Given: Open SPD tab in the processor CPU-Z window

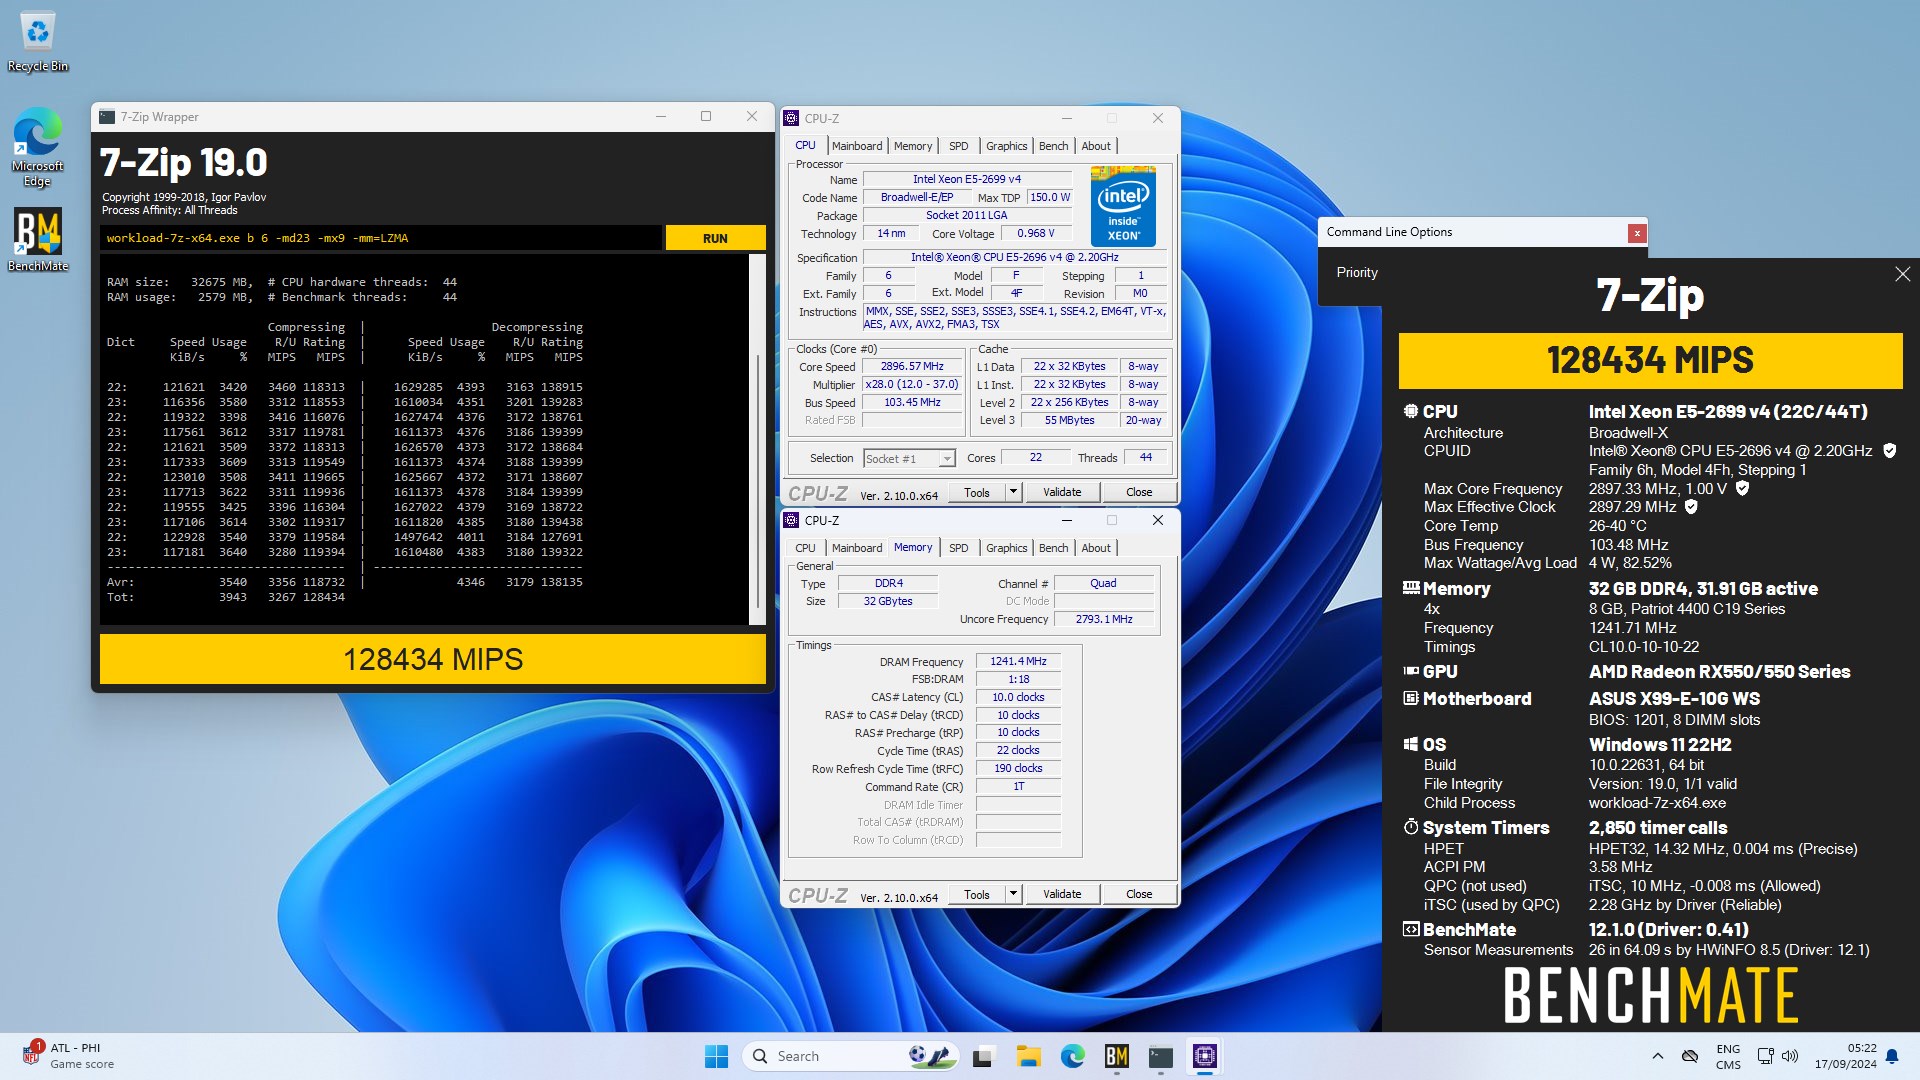Looking at the screenshot, I should pyautogui.click(x=958, y=146).
